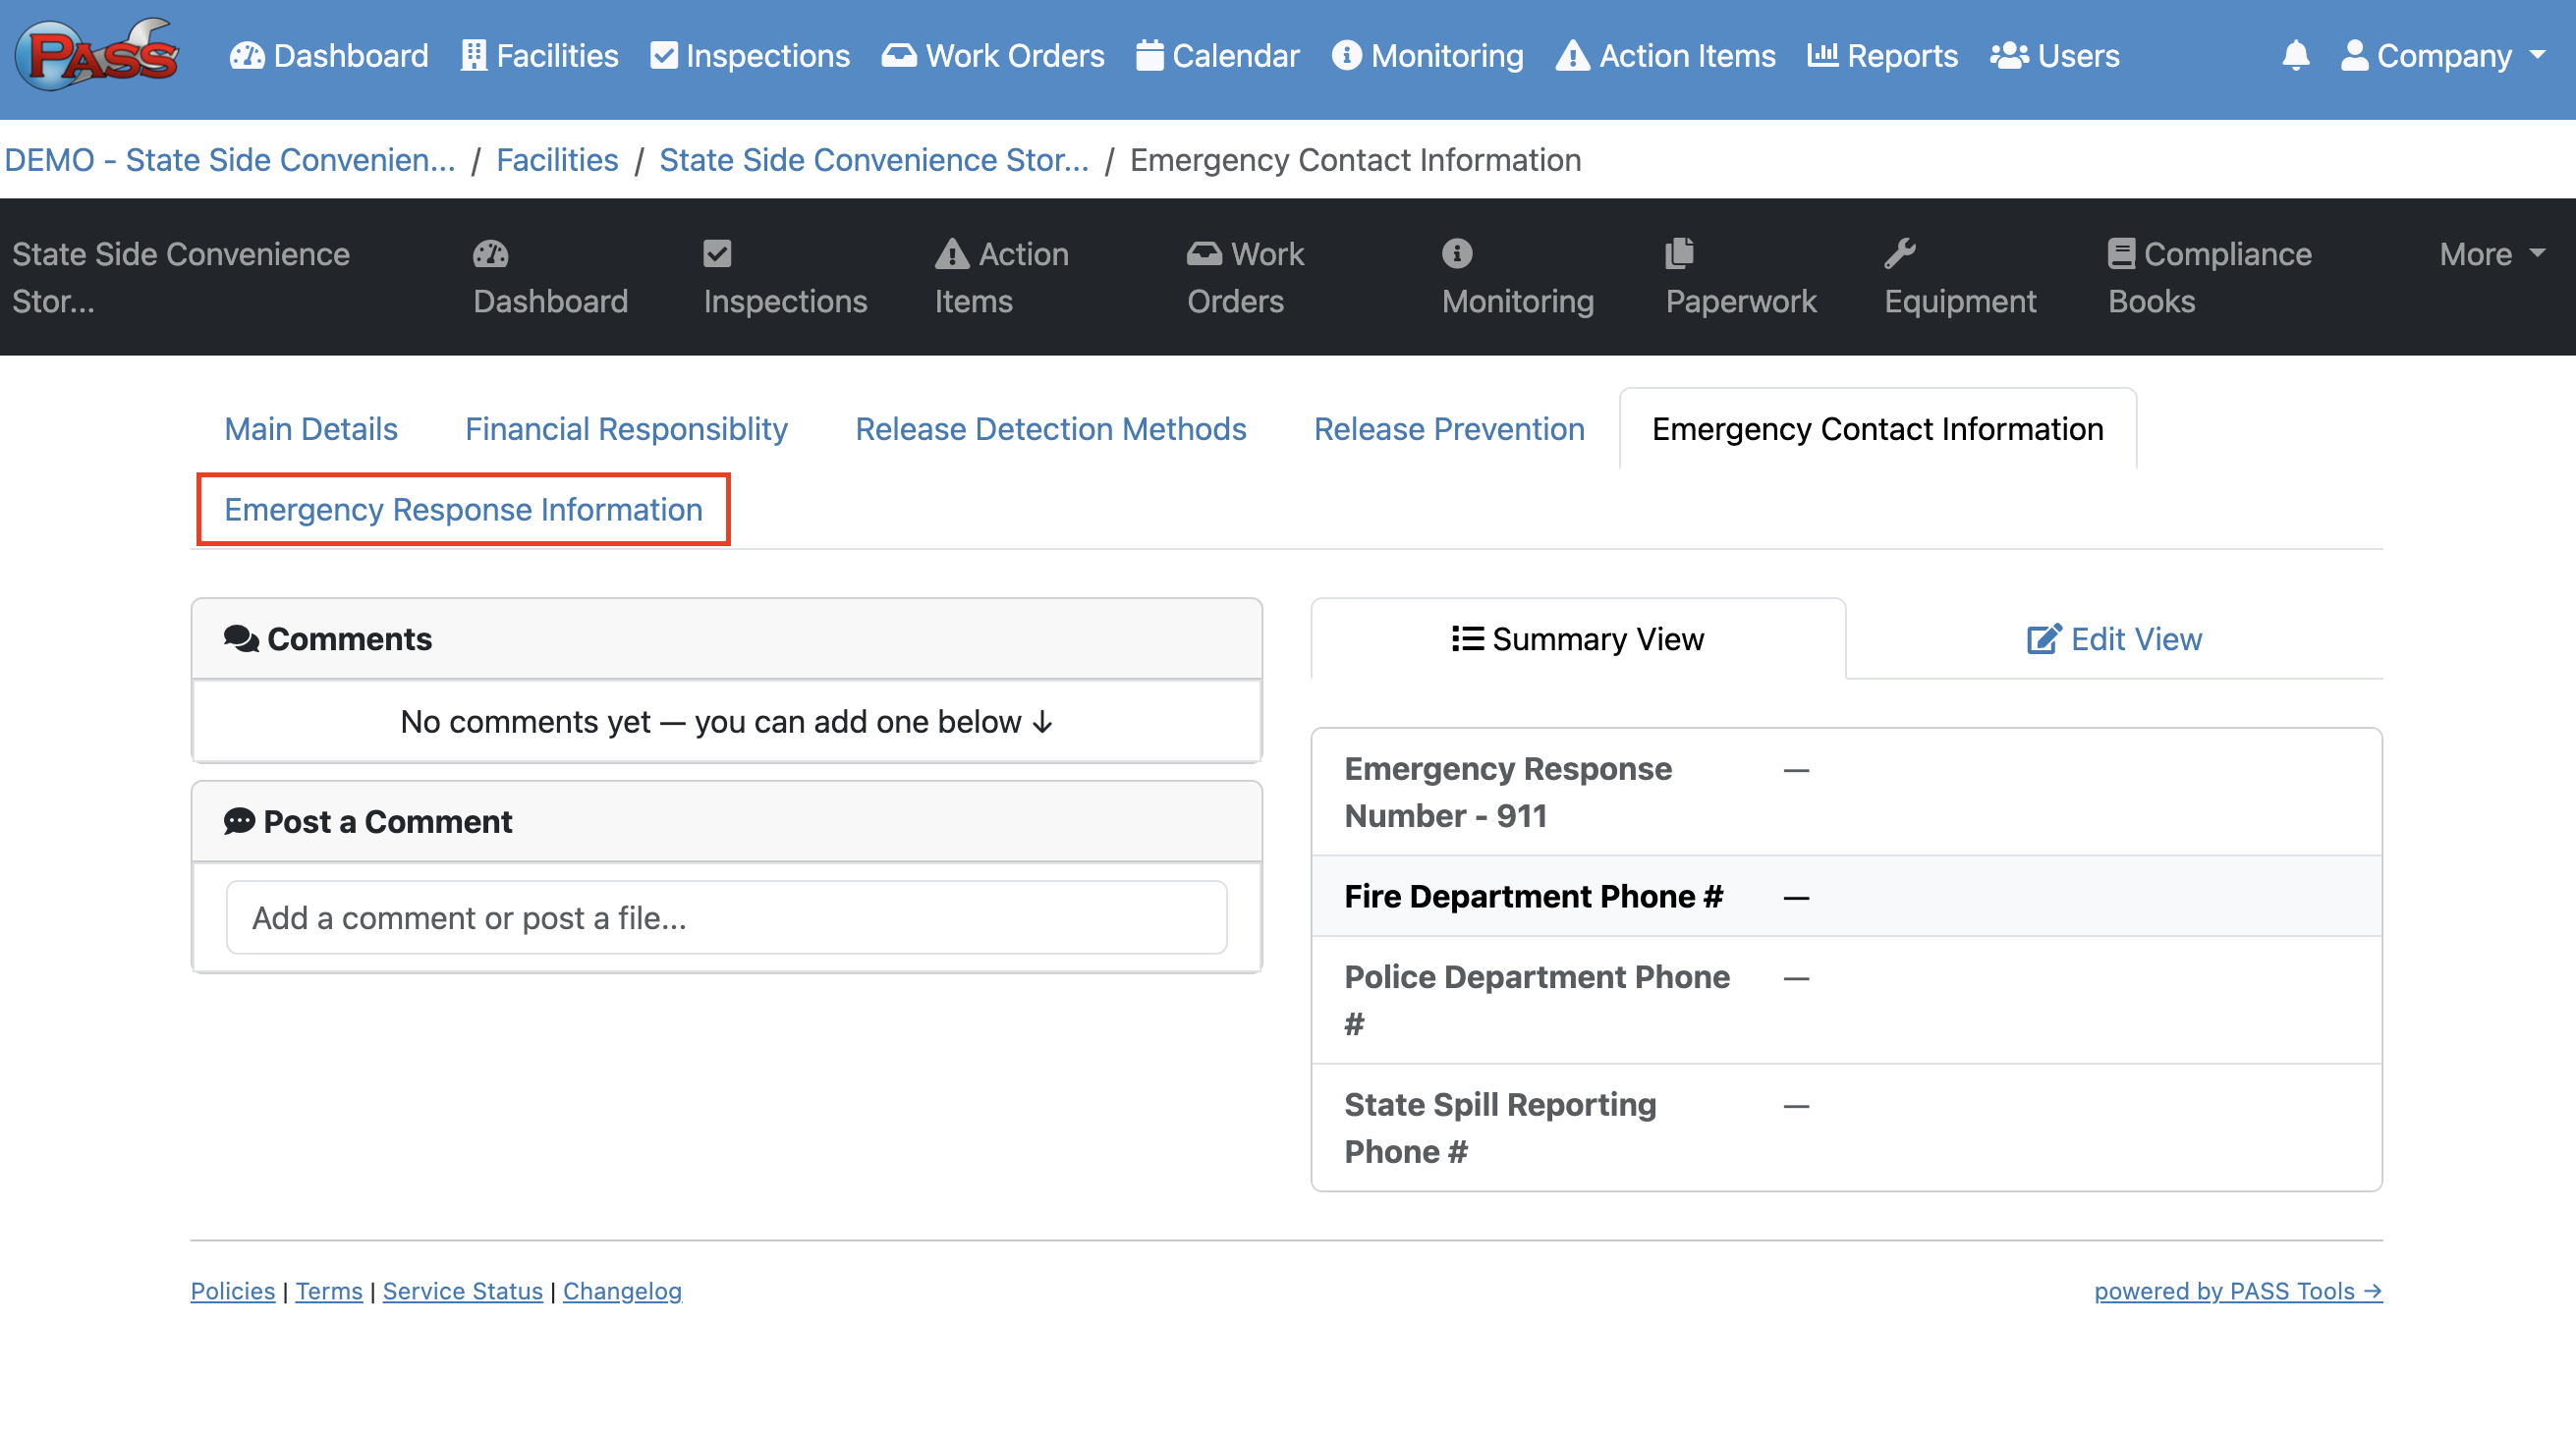Open facility Equipment wrench icon
The image size is (2576, 1432).
pyautogui.click(x=1899, y=254)
